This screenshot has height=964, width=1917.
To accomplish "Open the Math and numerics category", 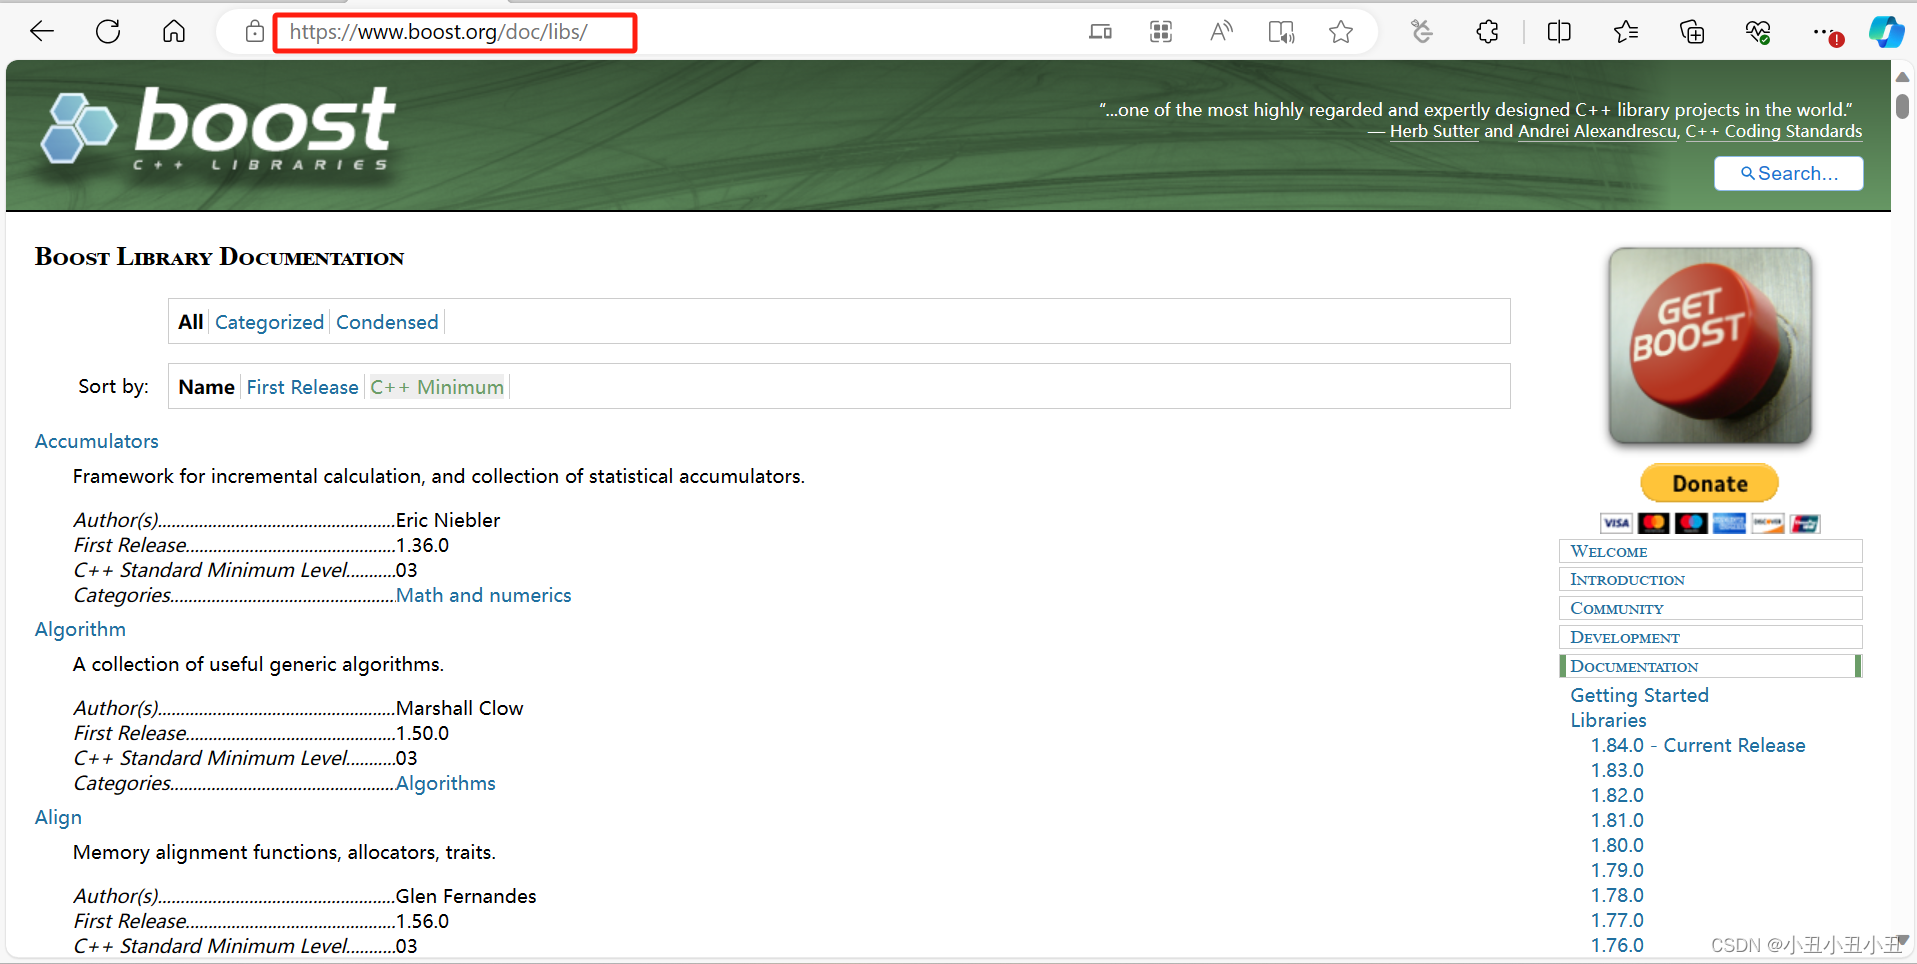I will [x=484, y=595].
